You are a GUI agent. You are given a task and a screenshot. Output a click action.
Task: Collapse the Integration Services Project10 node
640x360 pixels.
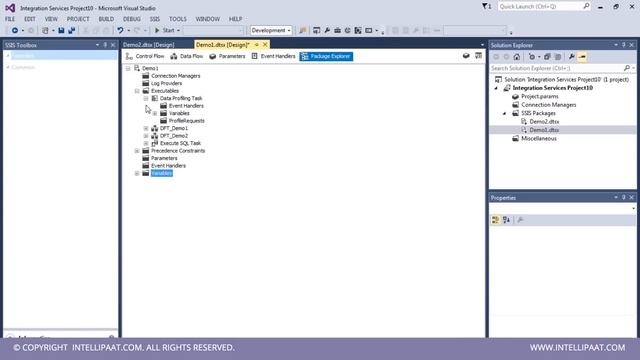coord(496,88)
